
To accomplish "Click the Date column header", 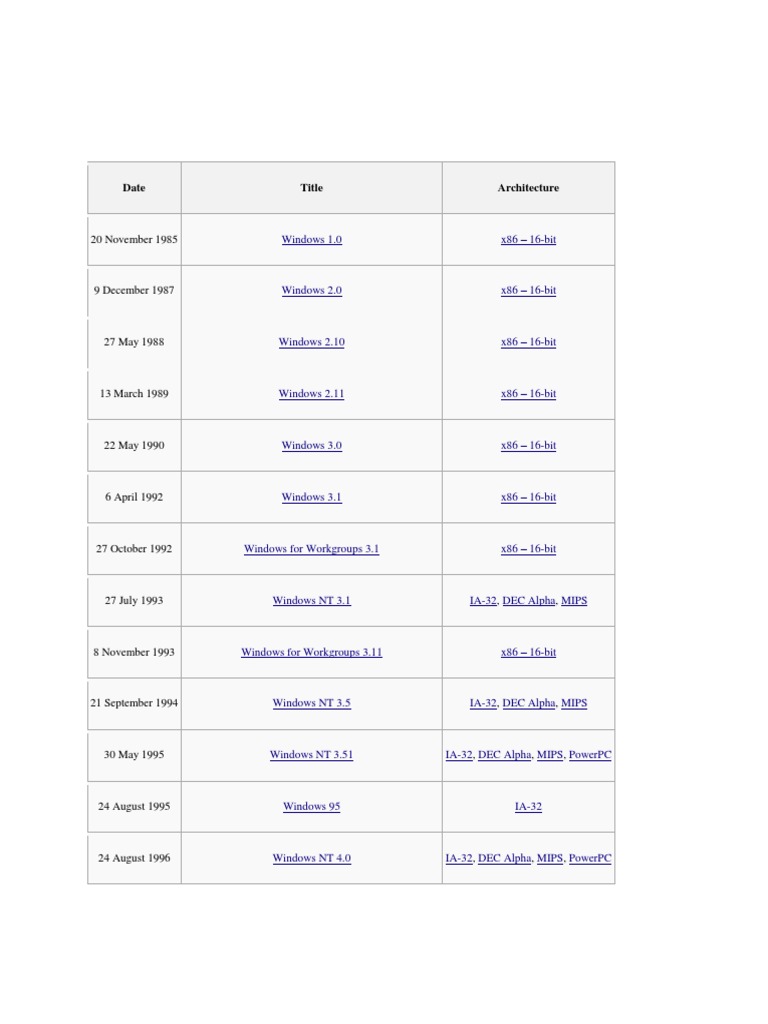I will click(134, 188).
